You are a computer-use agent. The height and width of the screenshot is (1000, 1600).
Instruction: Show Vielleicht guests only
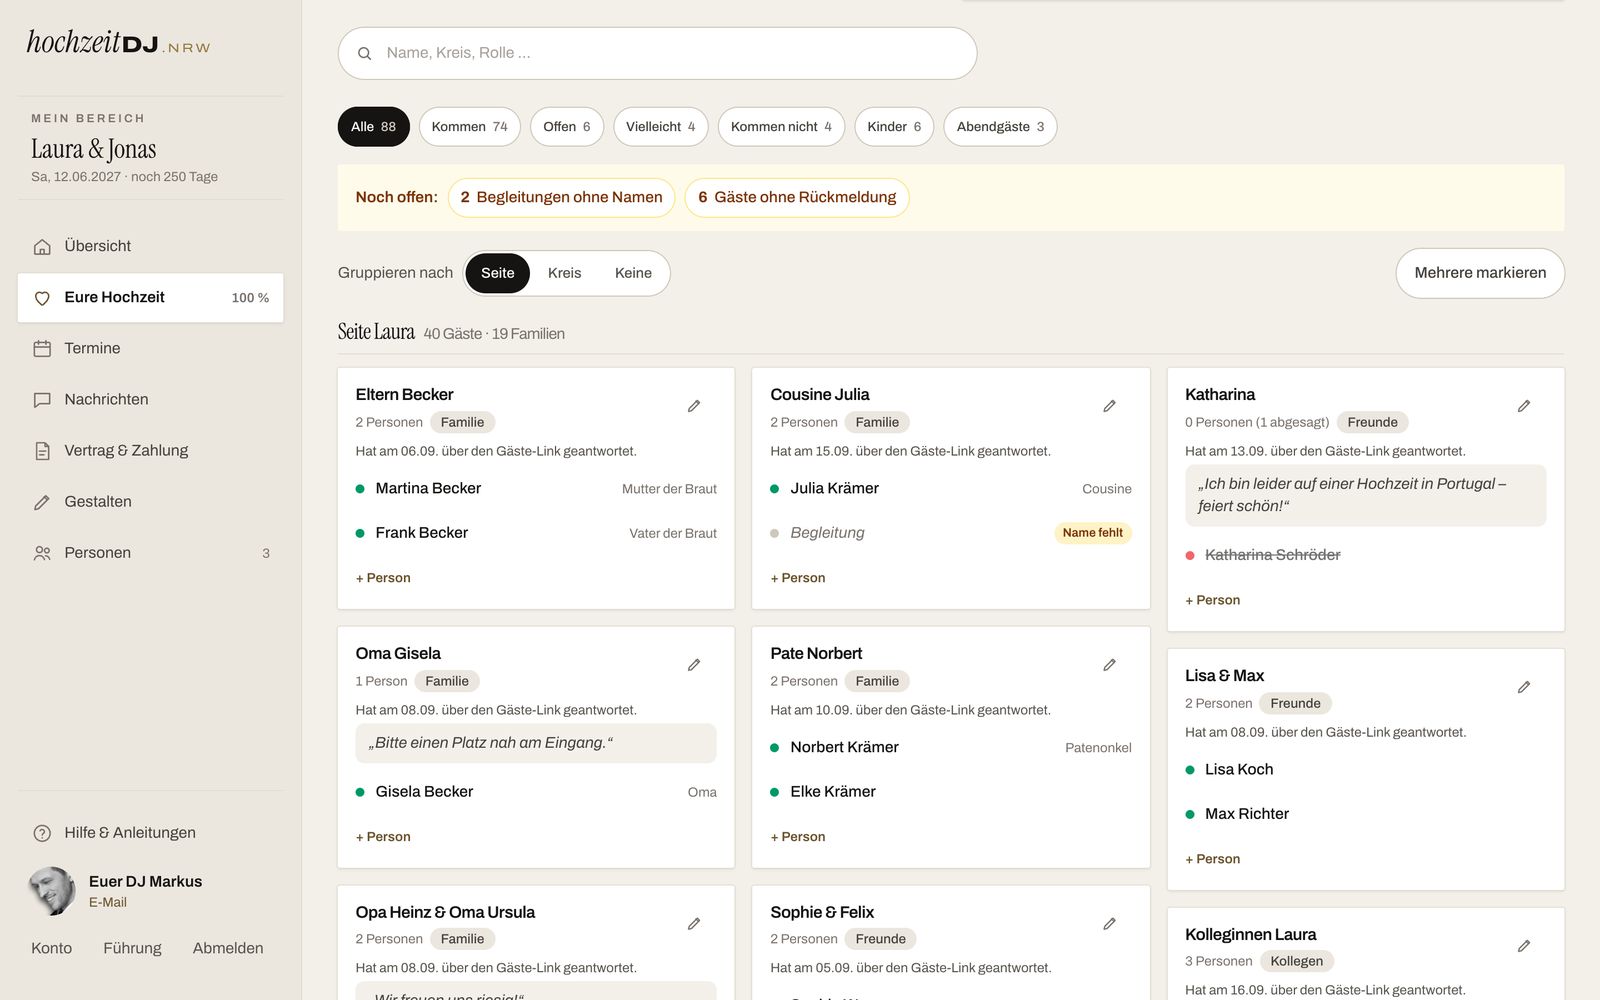[x=661, y=127]
